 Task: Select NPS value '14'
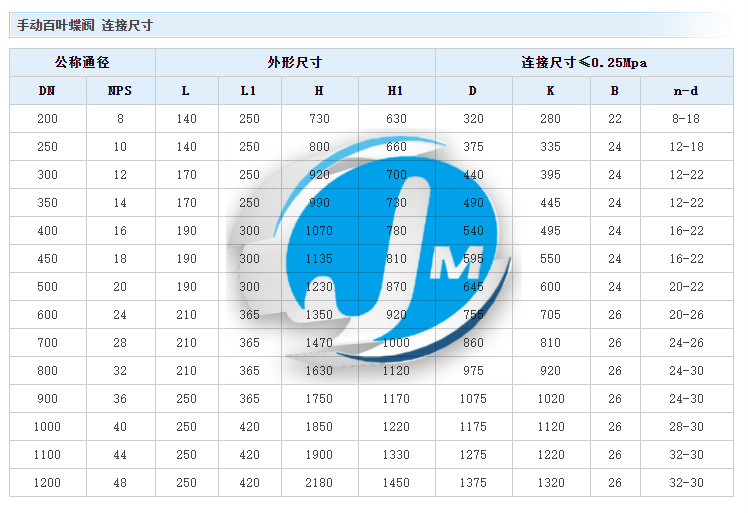pyautogui.click(x=120, y=203)
